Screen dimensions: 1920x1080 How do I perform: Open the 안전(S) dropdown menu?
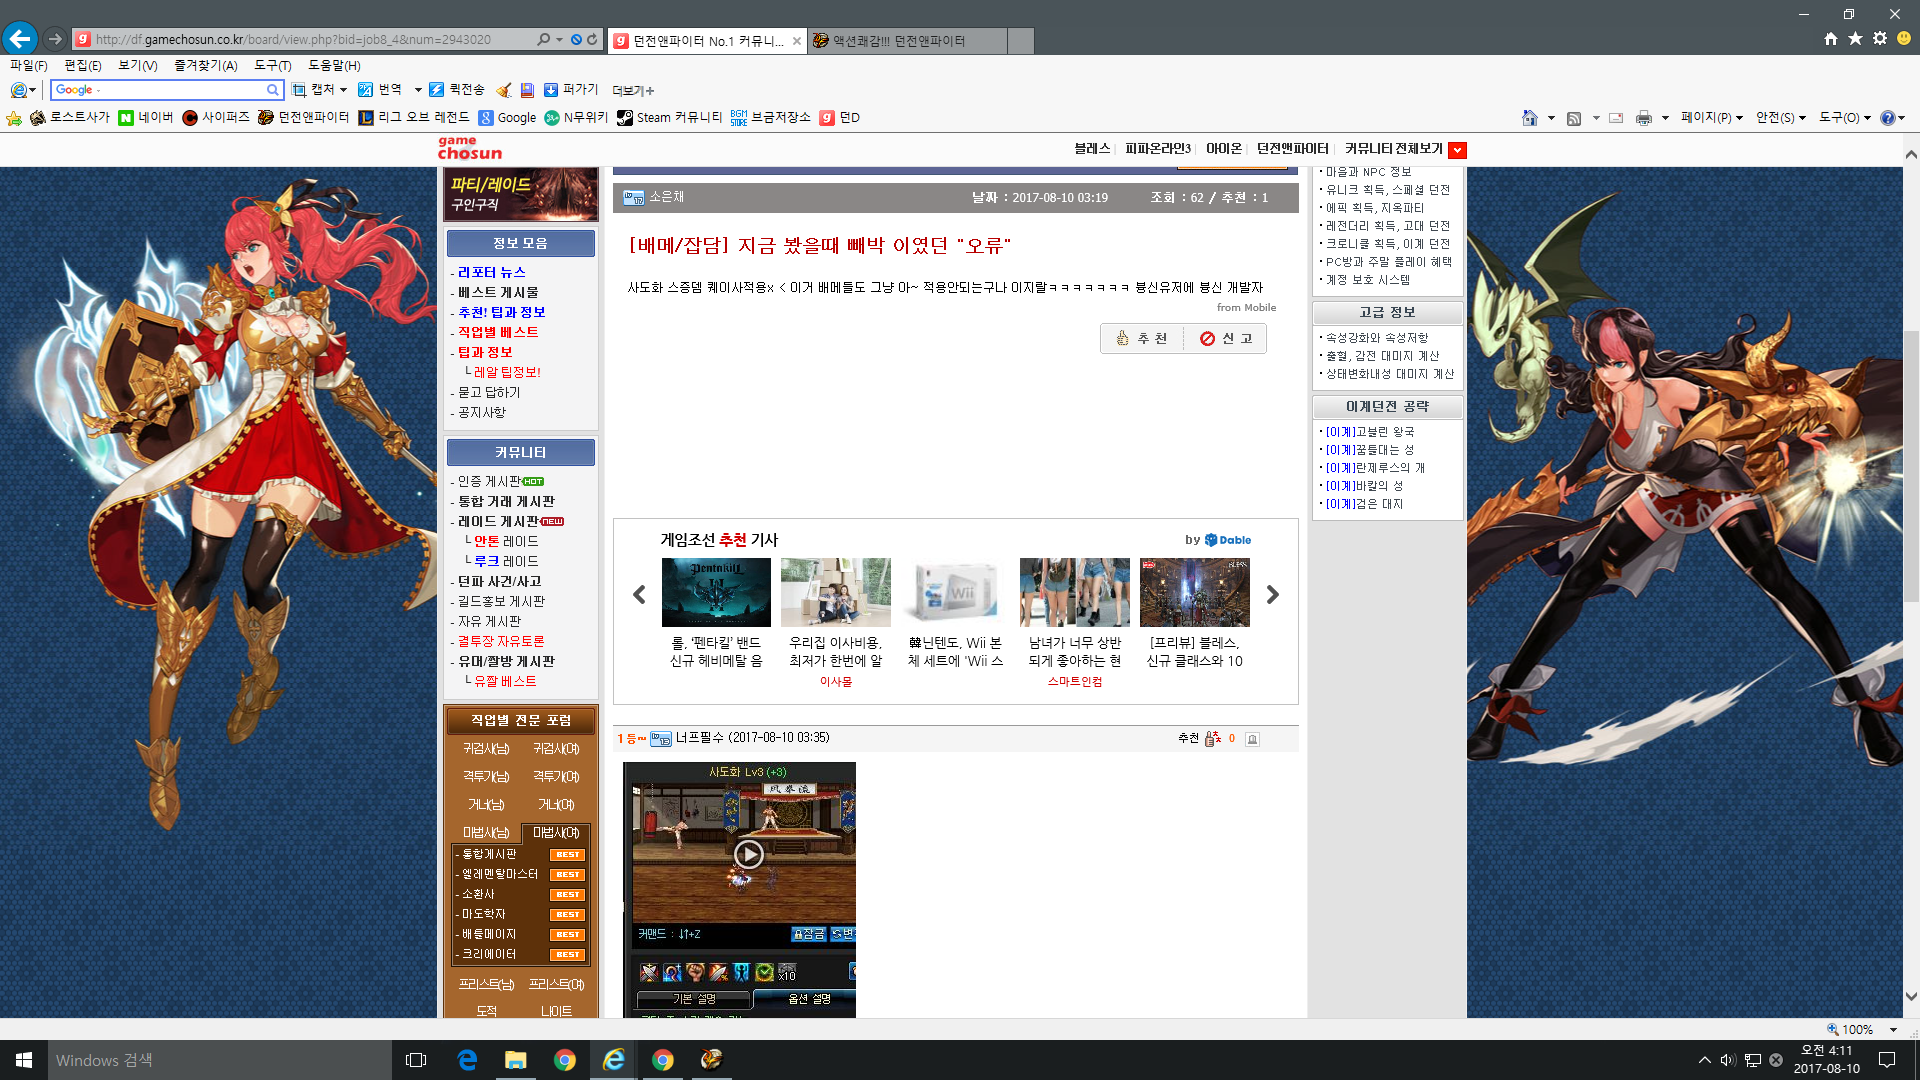tap(1780, 118)
